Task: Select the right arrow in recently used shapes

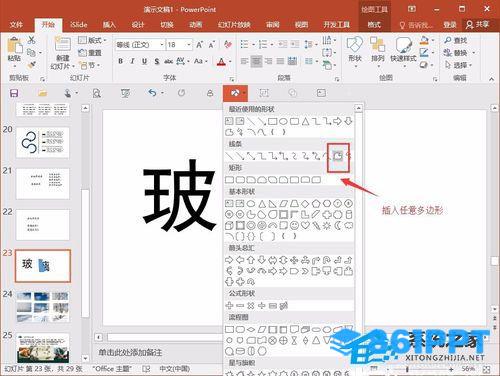Action: click(337, 121)
